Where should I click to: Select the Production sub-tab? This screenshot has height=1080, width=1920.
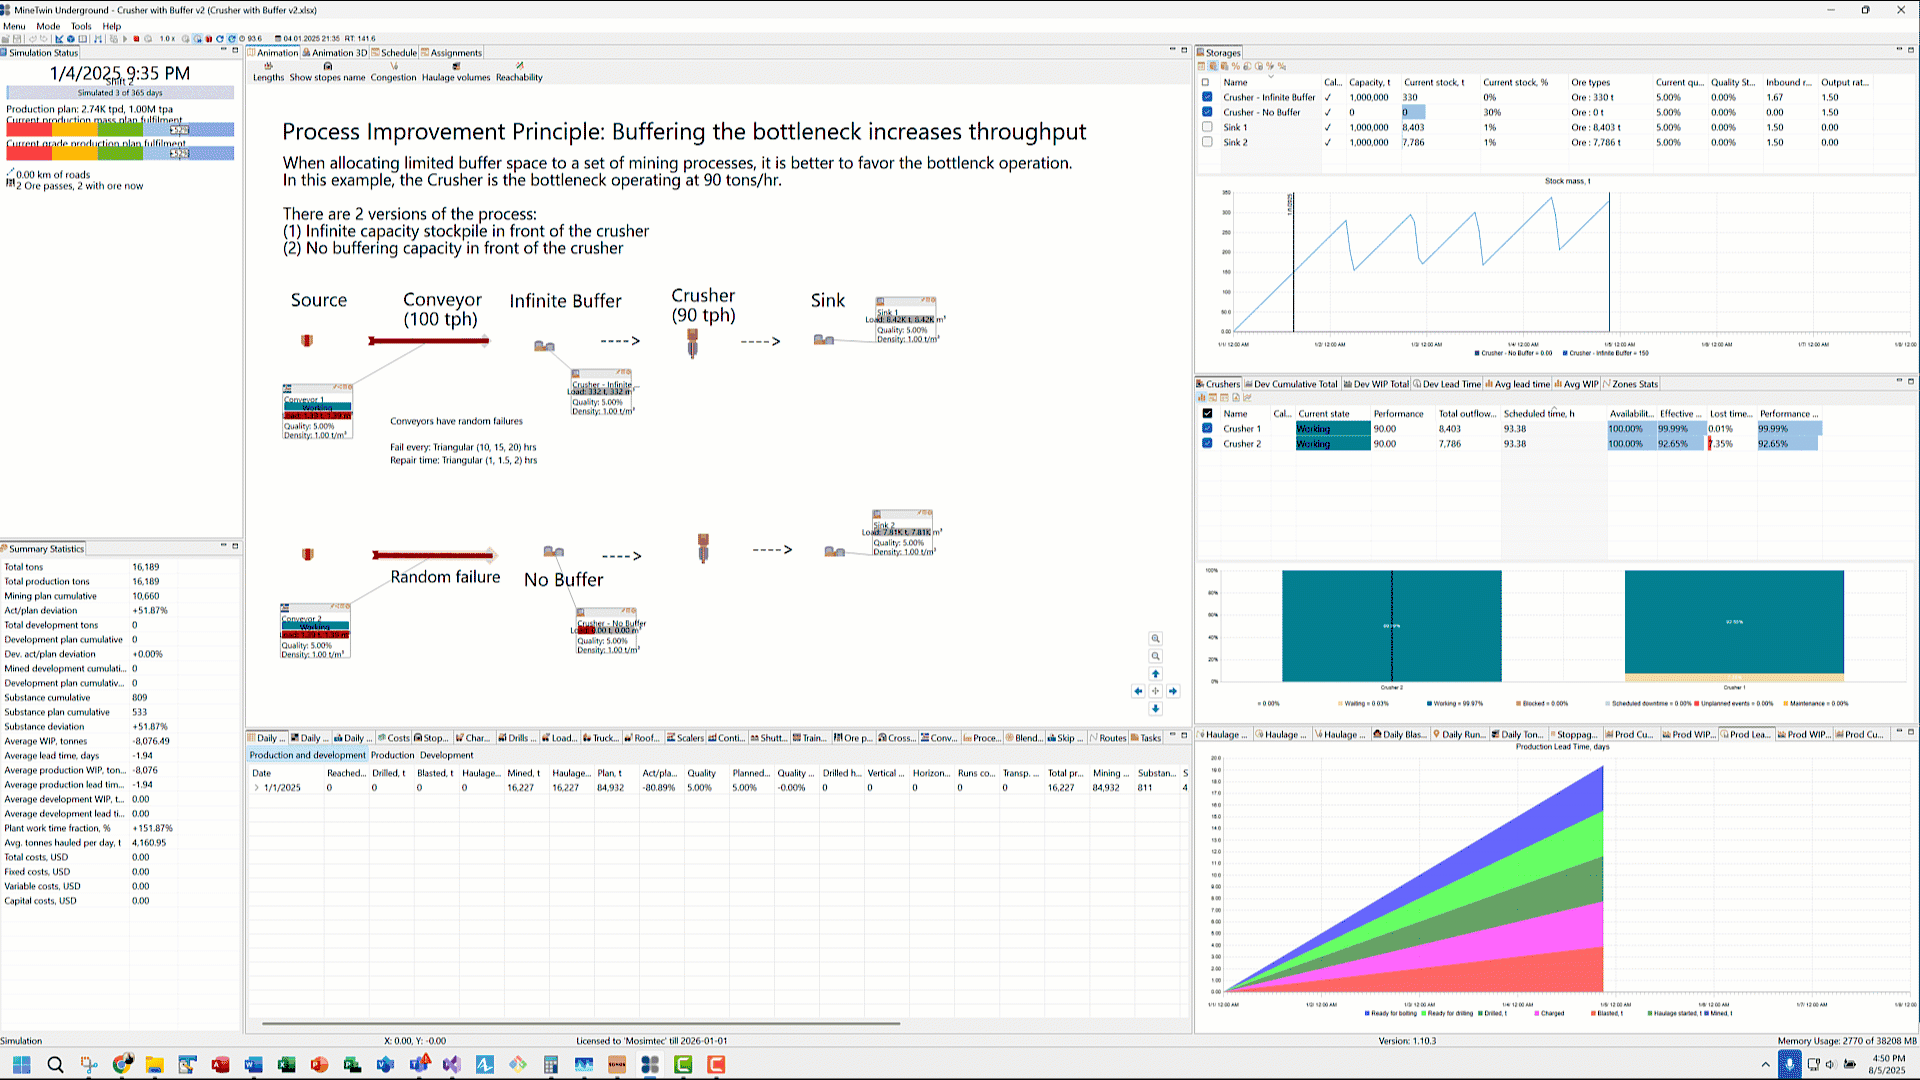(392, 755)
